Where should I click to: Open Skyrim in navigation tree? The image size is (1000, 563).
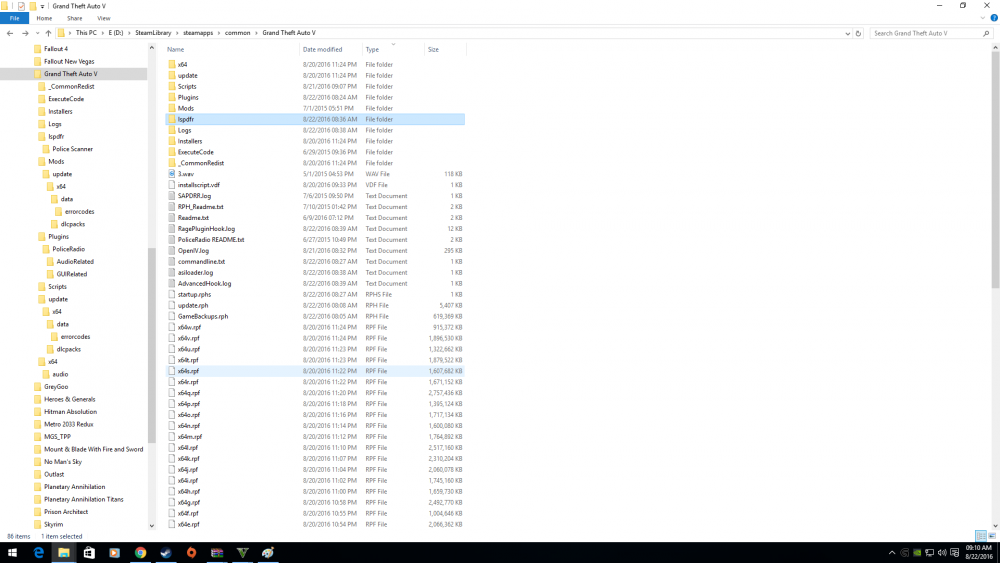click(x=54, y=524)
